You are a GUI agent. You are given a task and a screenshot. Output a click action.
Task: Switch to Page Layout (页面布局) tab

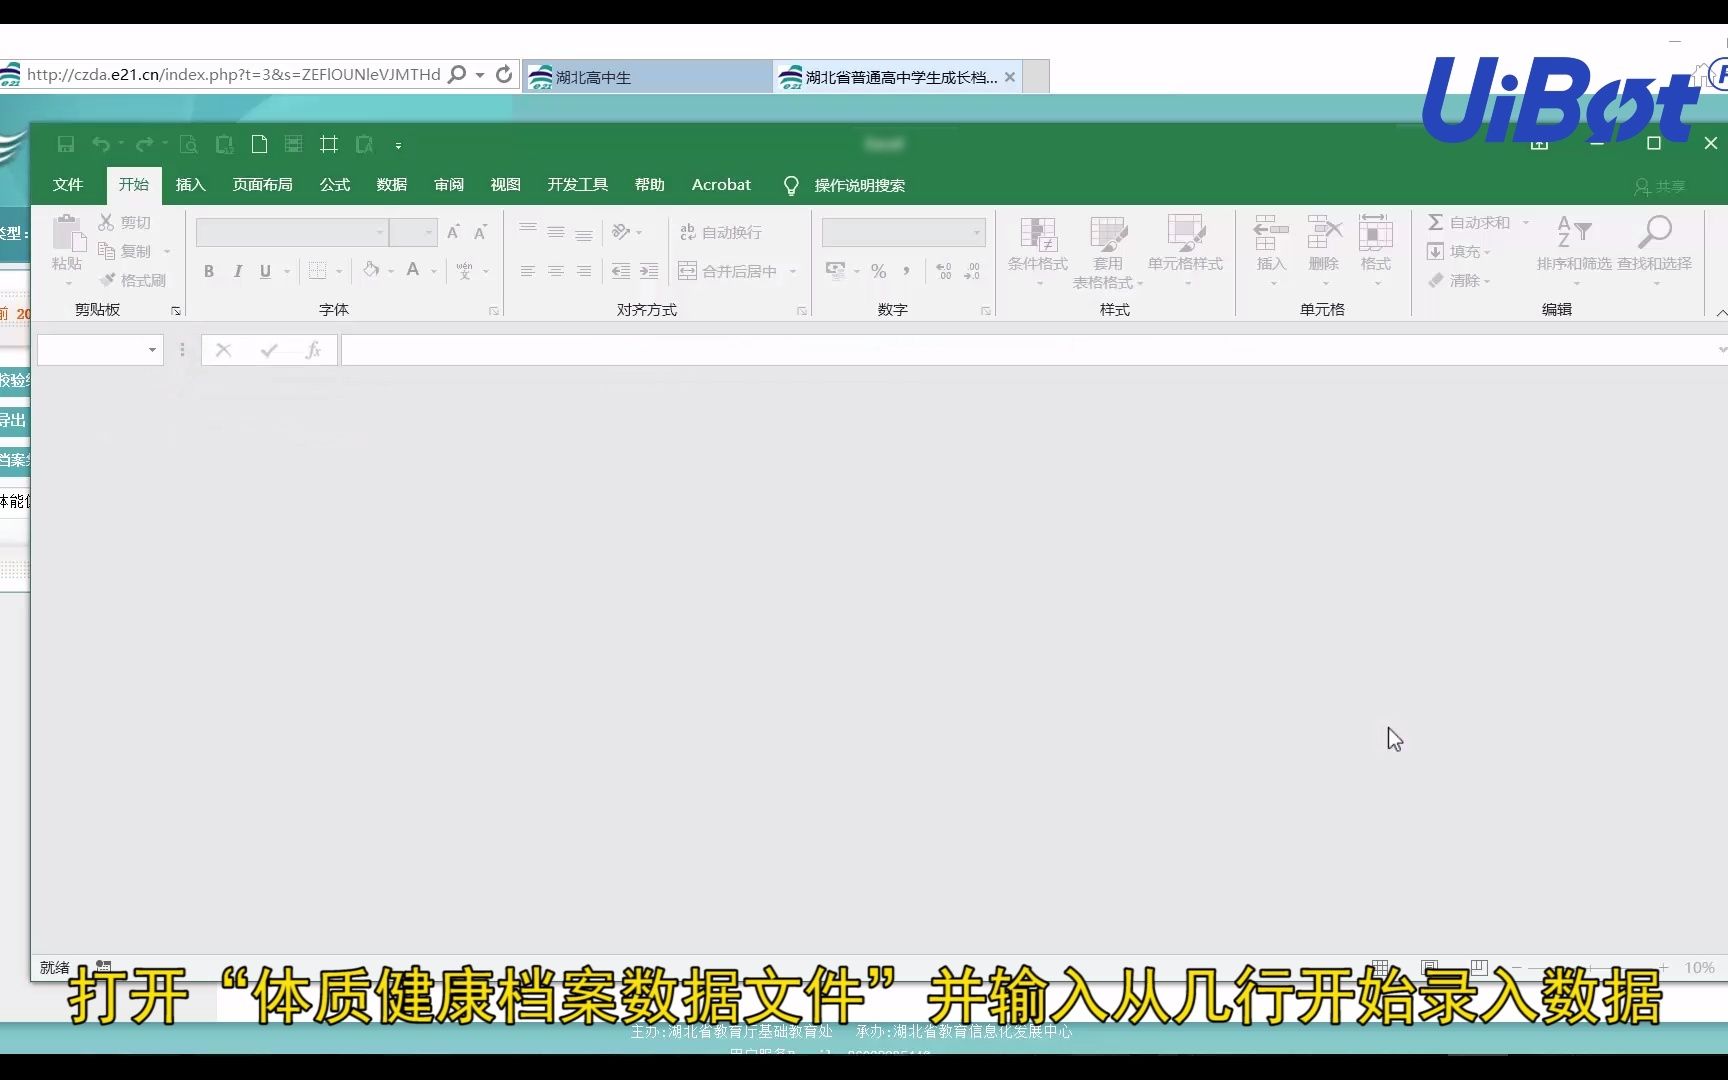[x=263, y=185]
